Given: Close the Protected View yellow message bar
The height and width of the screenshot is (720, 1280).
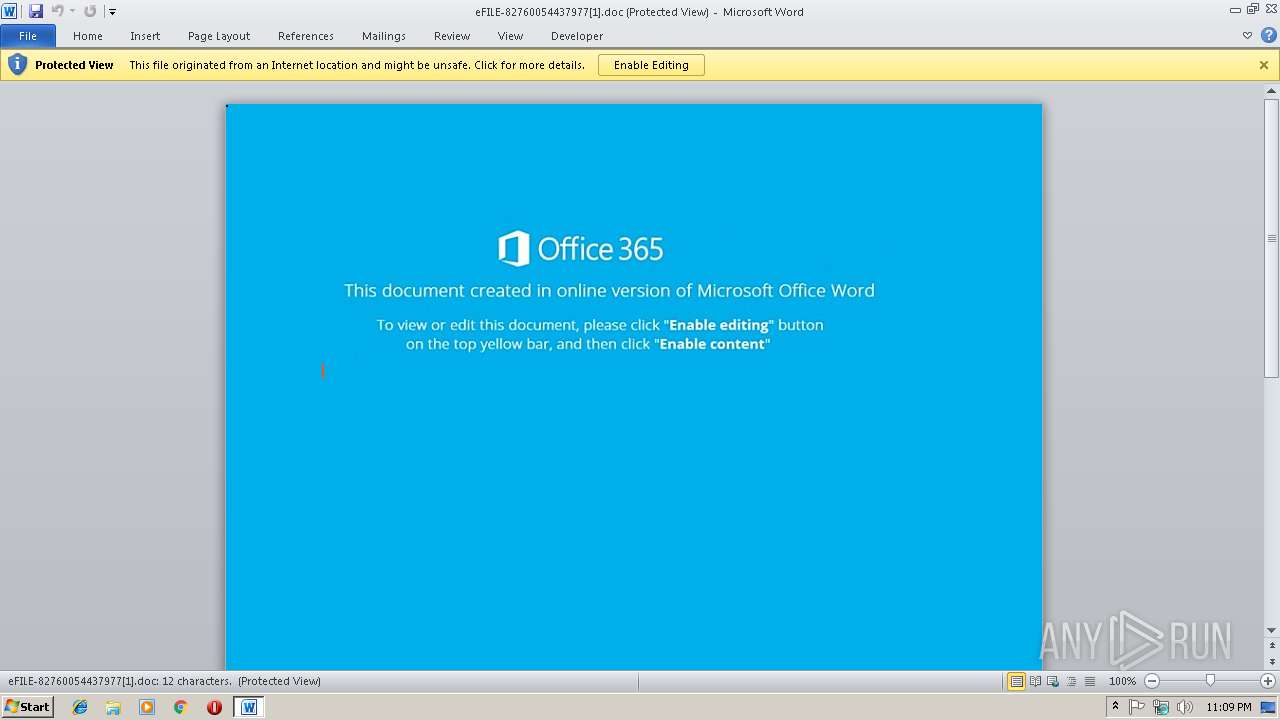Looking at the screenshot, I should 1264,65.
